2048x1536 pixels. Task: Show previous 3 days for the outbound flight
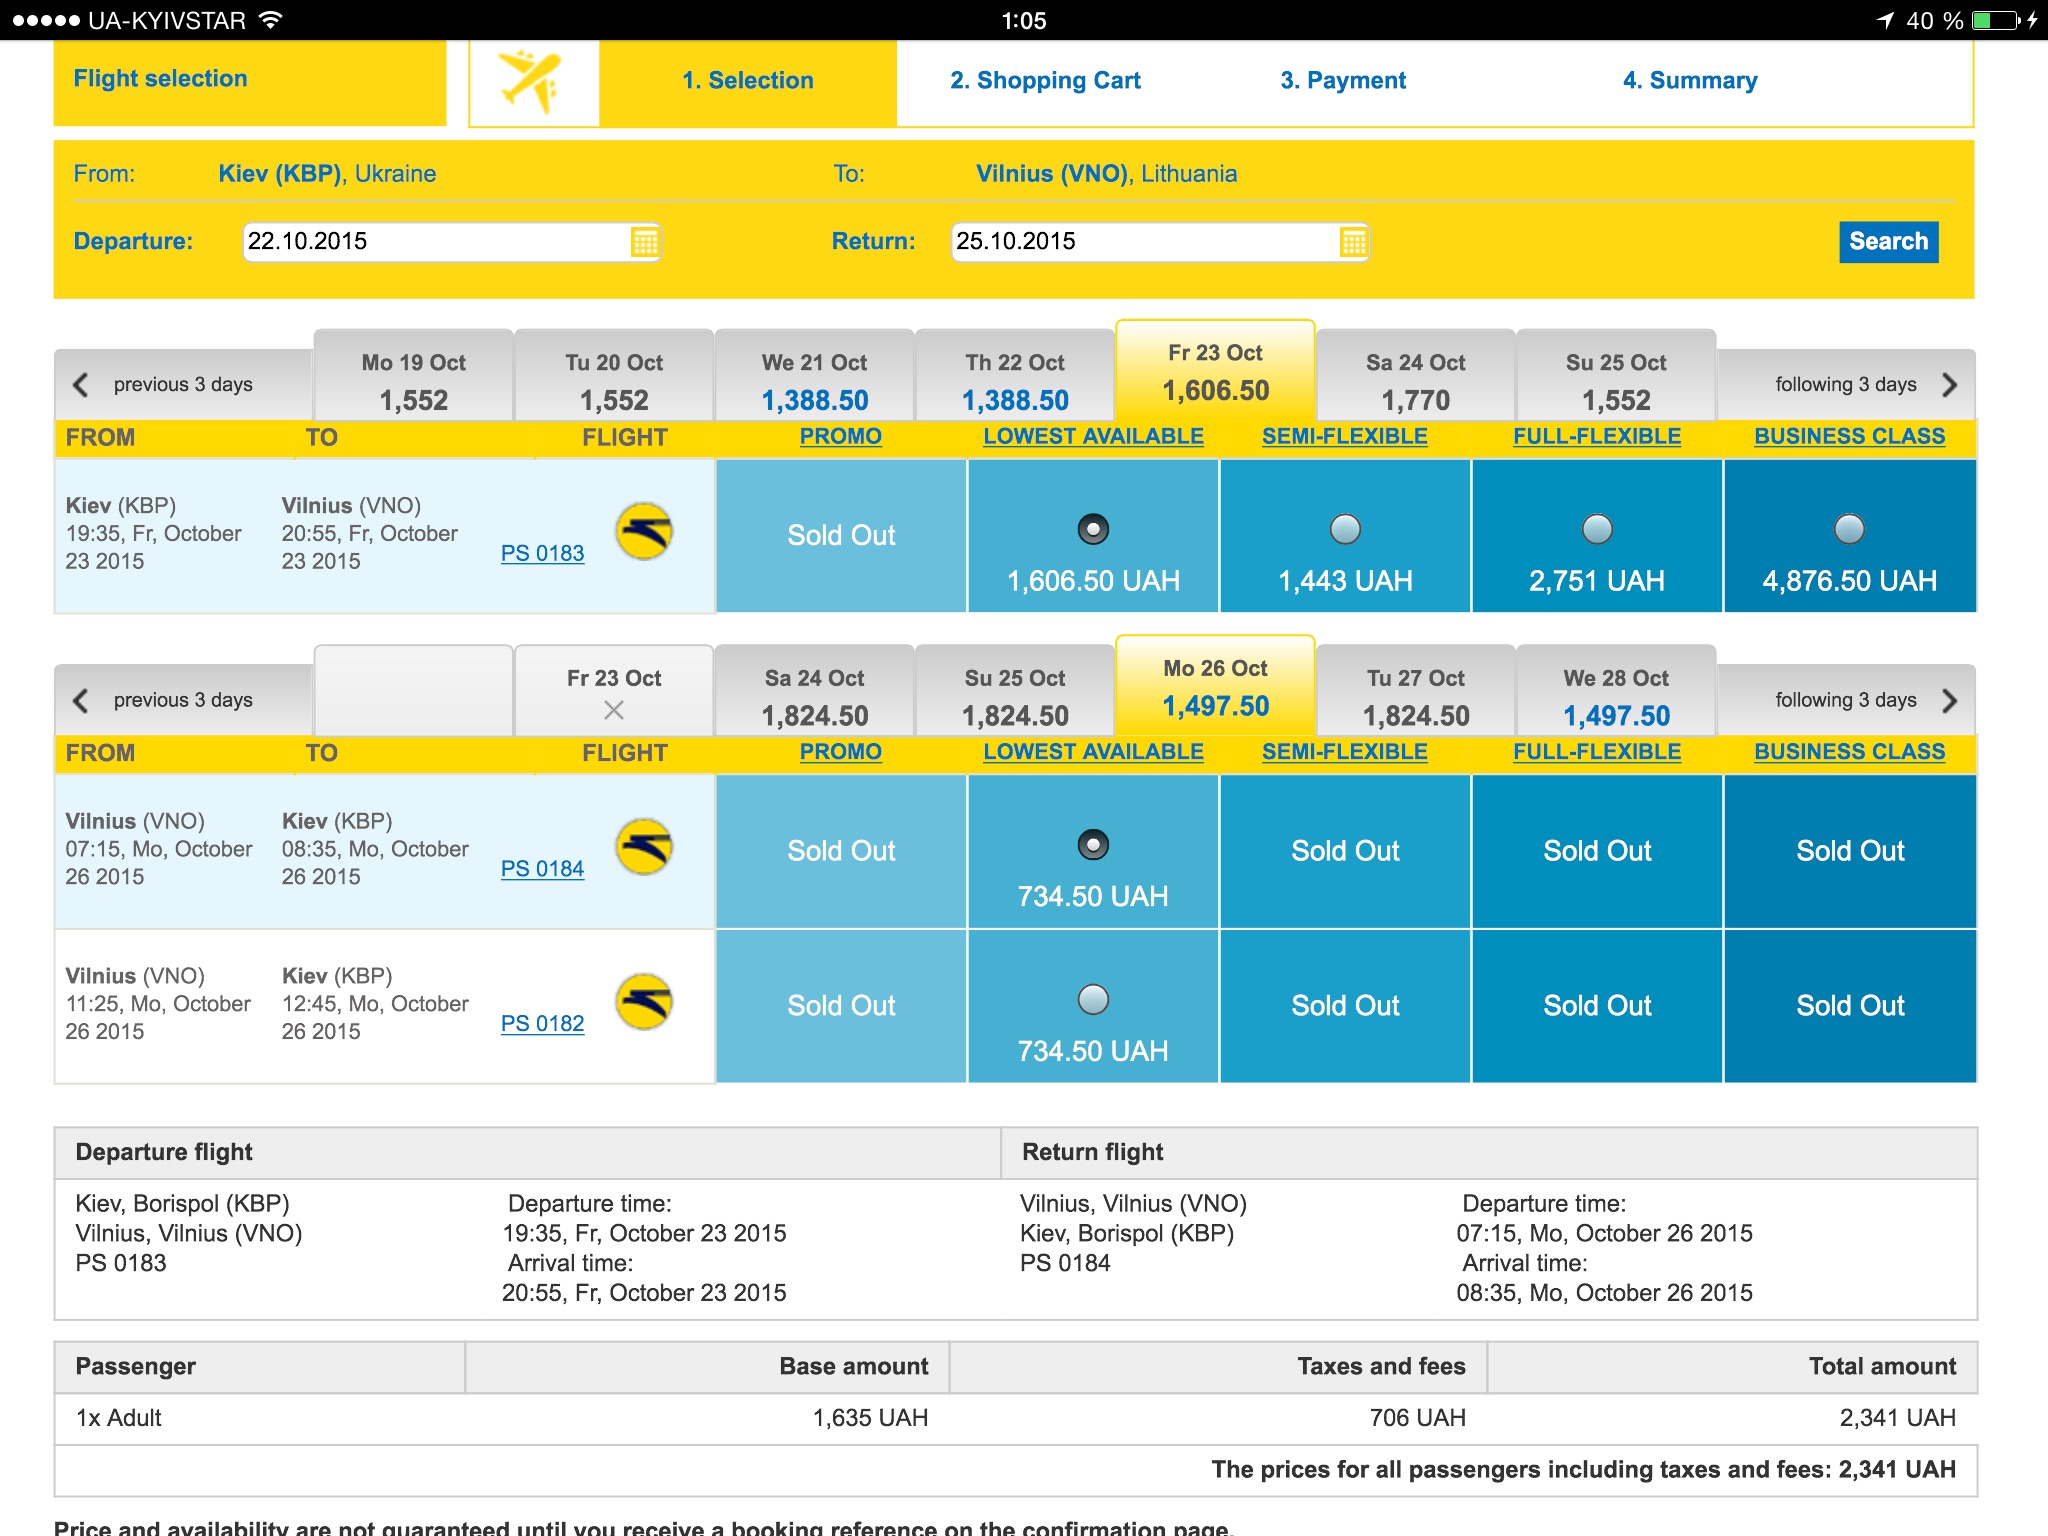coord(165,385)
